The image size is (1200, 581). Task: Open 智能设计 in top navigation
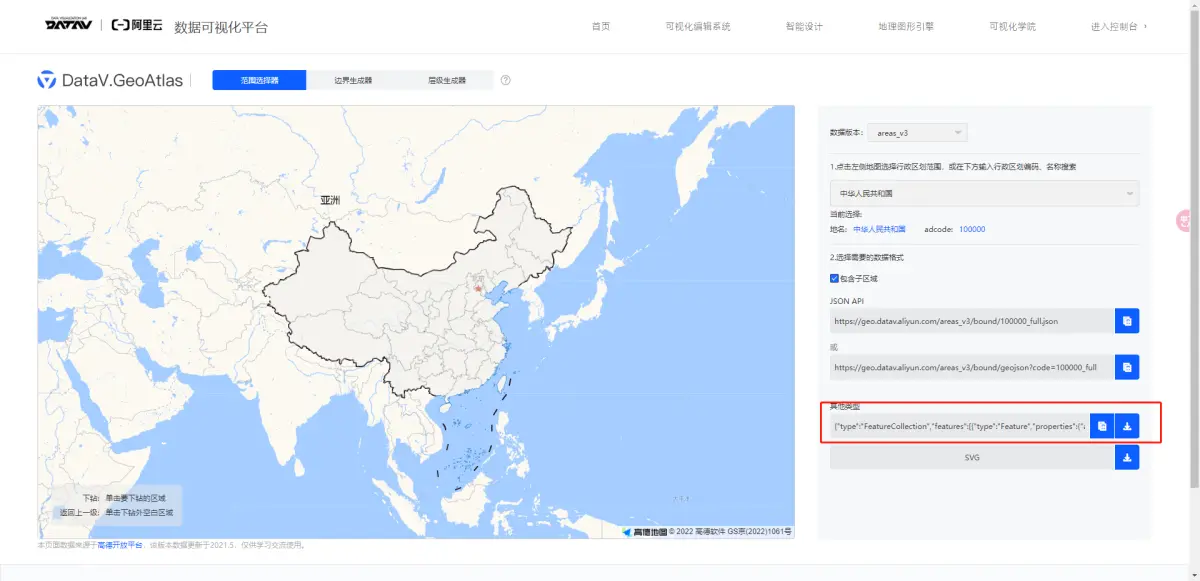(804, 26)
